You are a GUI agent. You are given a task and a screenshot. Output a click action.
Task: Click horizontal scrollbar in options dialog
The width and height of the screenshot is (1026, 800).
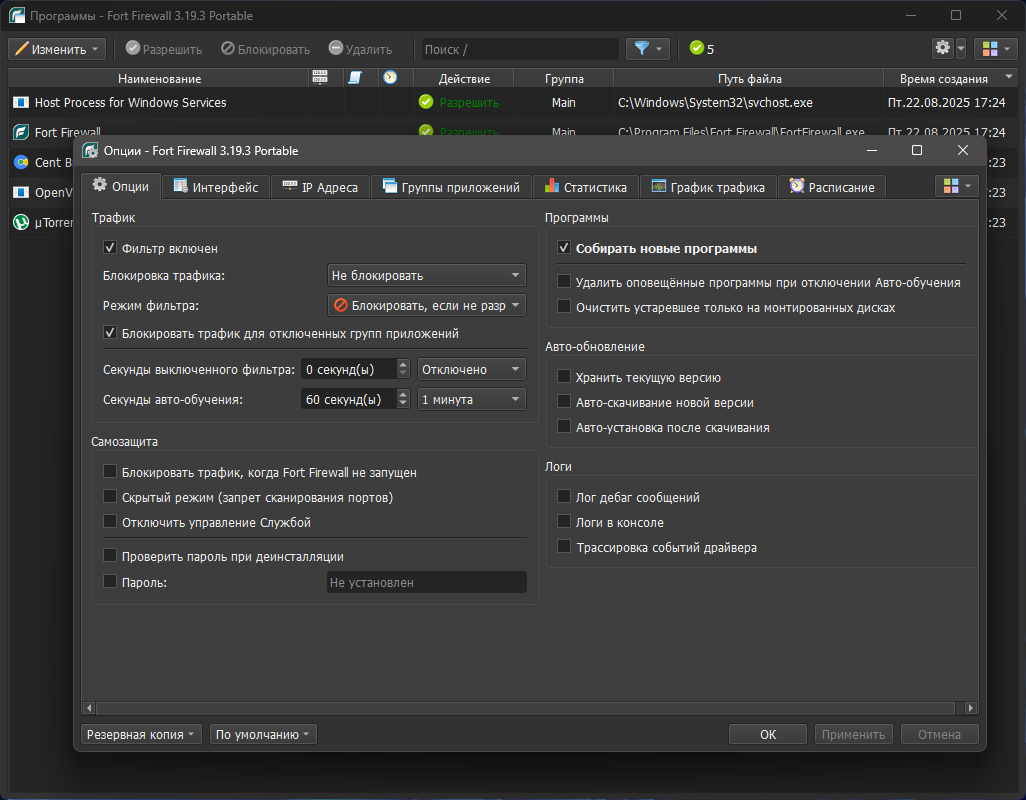pyautogui.click(x=525, y=708)
